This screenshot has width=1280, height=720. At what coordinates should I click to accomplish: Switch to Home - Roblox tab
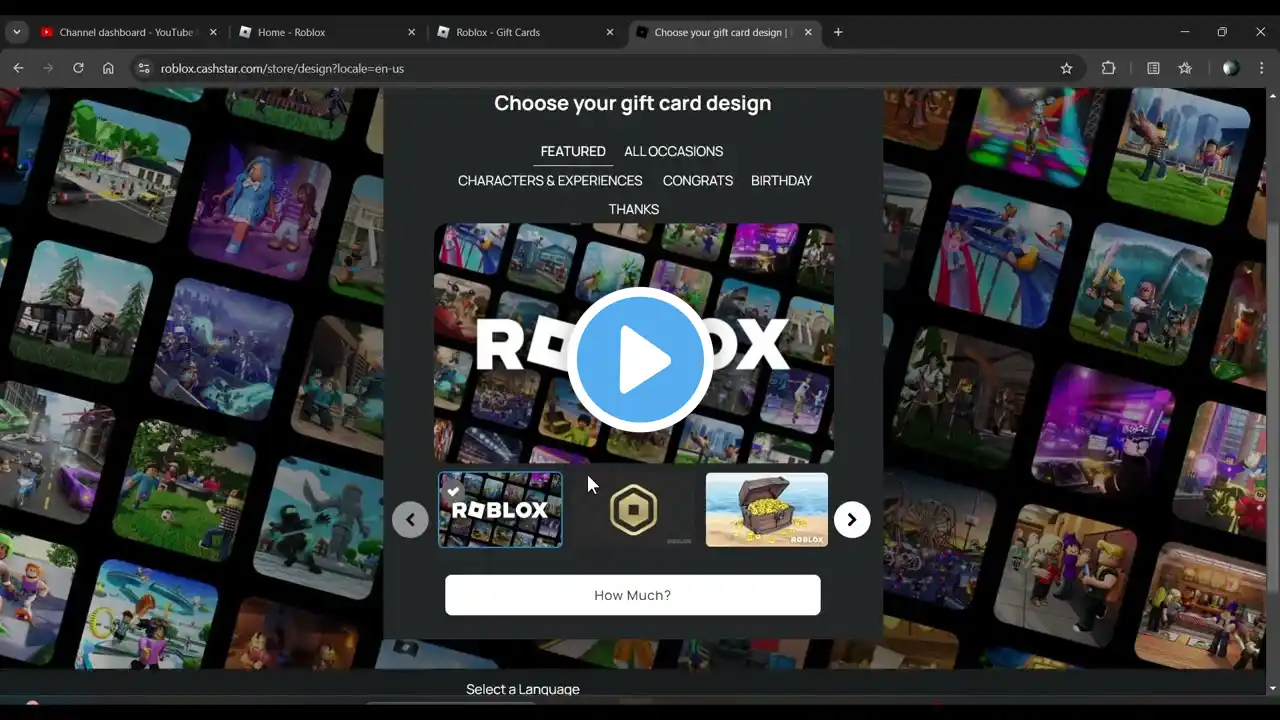[326, 32]
